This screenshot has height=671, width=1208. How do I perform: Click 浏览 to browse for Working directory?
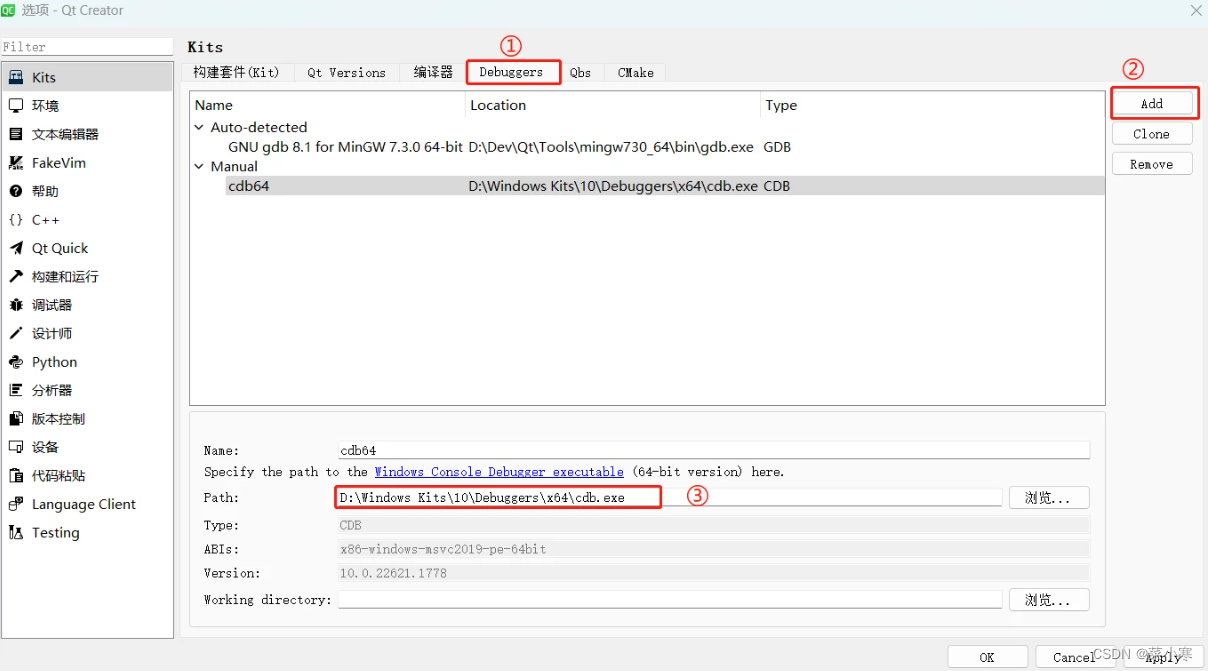(1048, 599)
